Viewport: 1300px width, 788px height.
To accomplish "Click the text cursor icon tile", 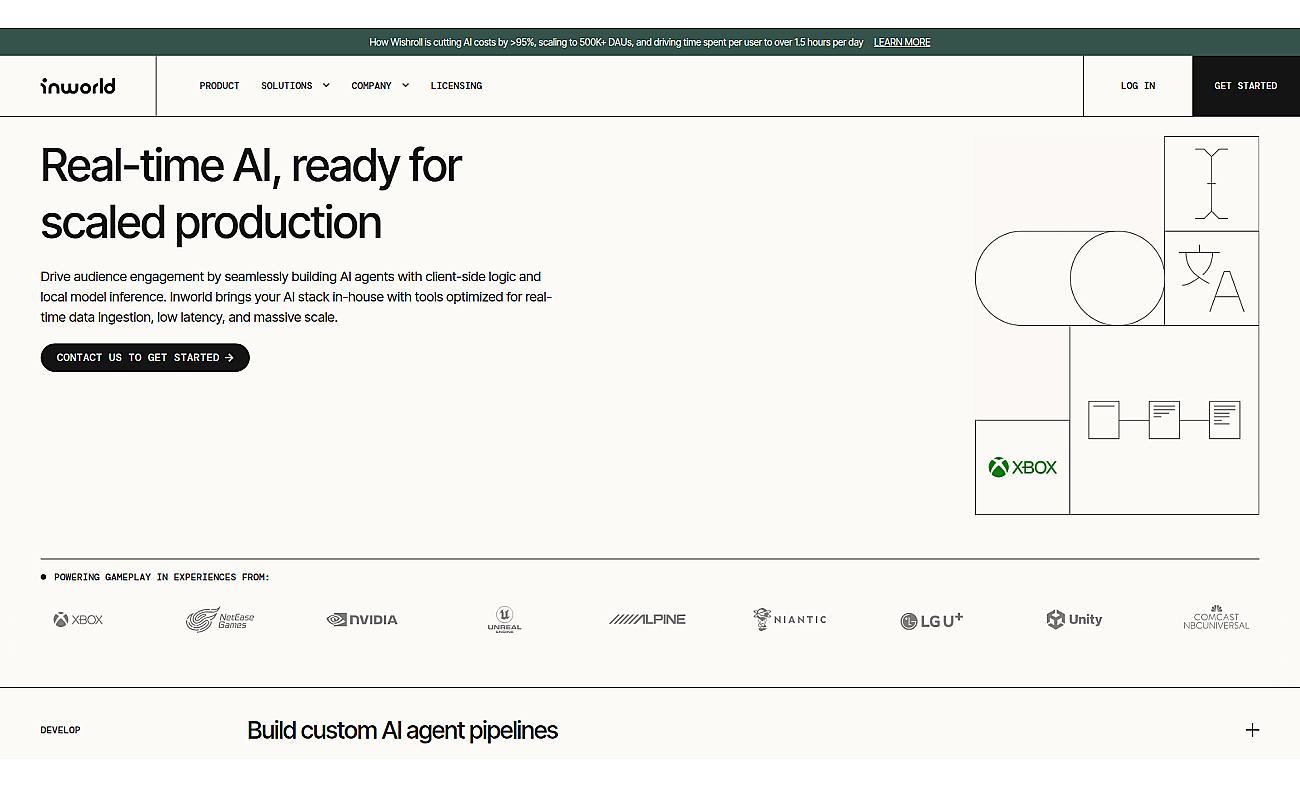I will tap(1211, 184).
